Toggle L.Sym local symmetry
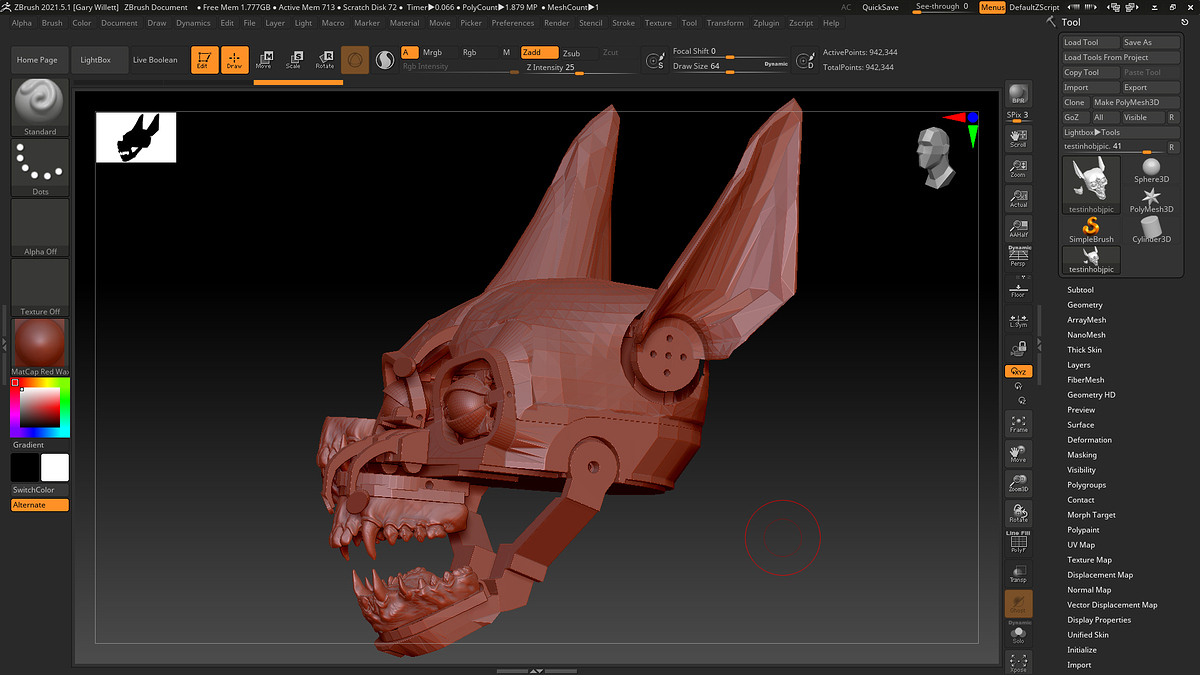Image resolution: width=1200 pixels, height=675 pixels. point(1018,320)
